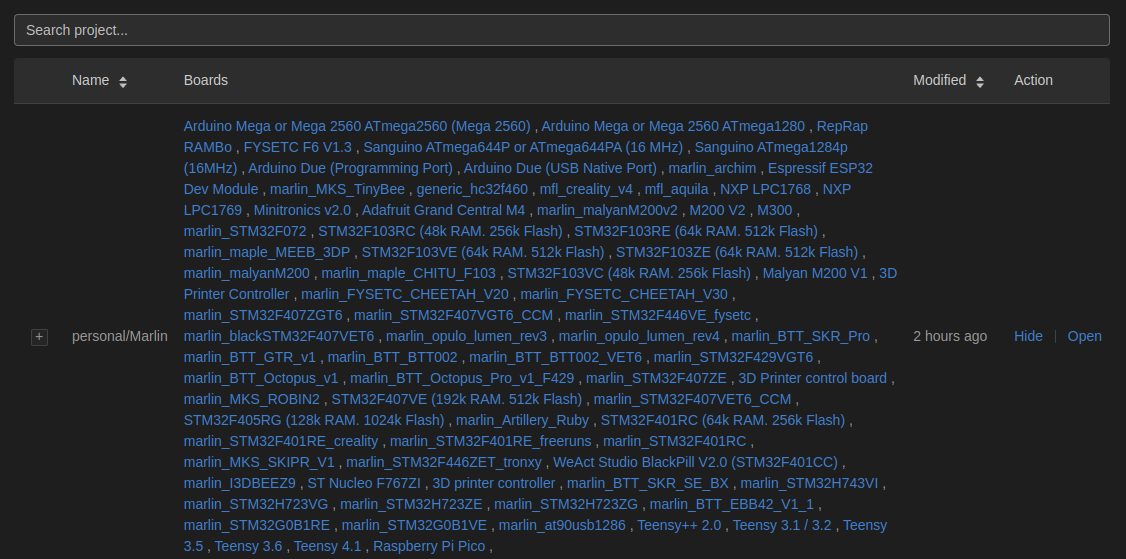Open marlin_MKS_TinyBee board link
The height and width of the screenshot is (559, 1126).
(x=338, y=190)
